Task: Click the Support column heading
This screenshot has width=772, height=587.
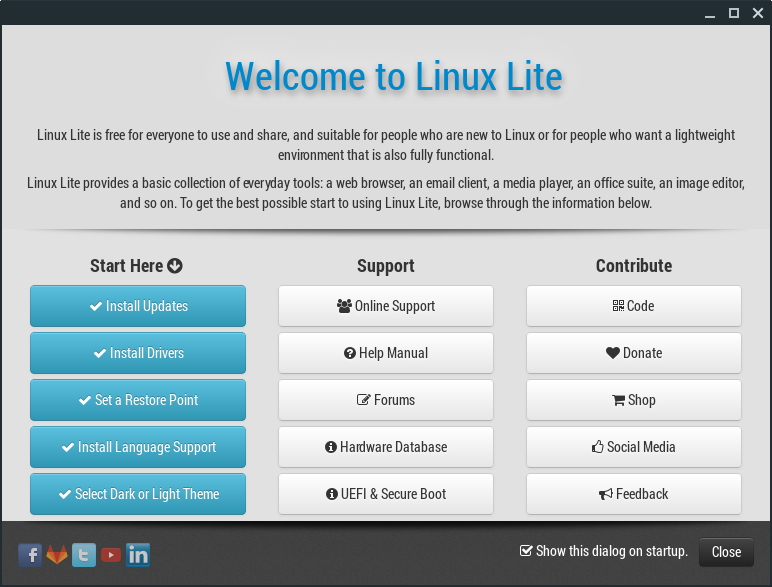Action: (x=386, y=266)
